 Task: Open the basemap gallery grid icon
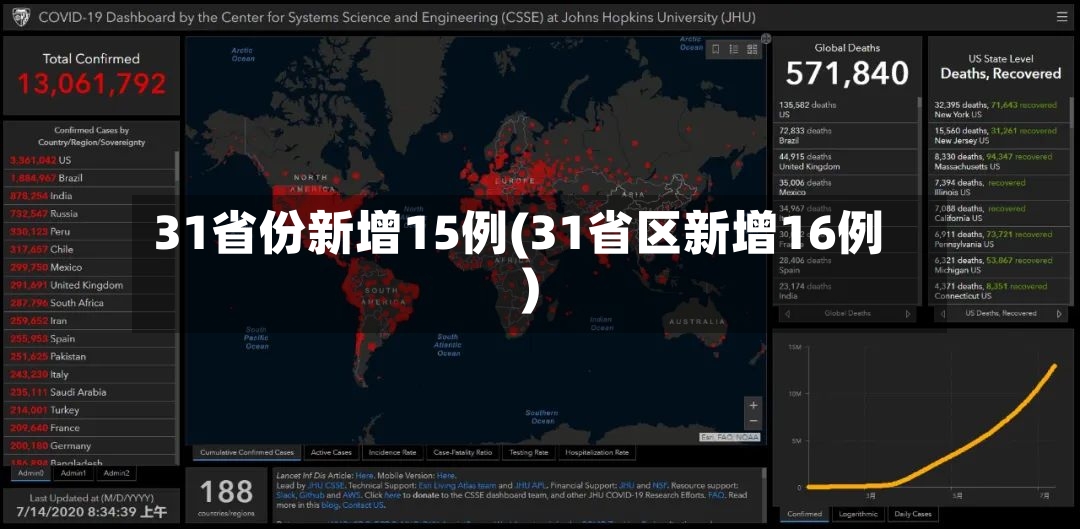(x=752, y=49)
